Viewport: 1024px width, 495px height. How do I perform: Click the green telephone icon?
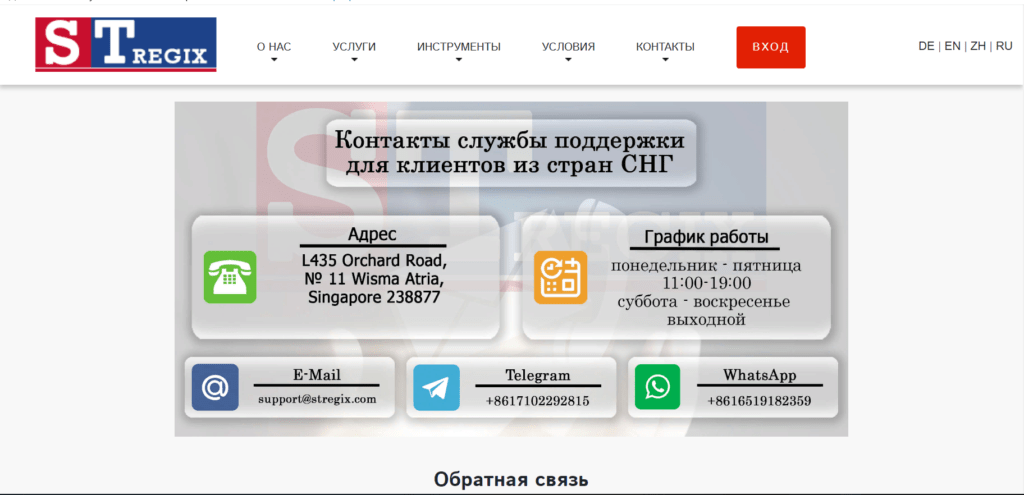pyautogui.click(x=230, y=277)
